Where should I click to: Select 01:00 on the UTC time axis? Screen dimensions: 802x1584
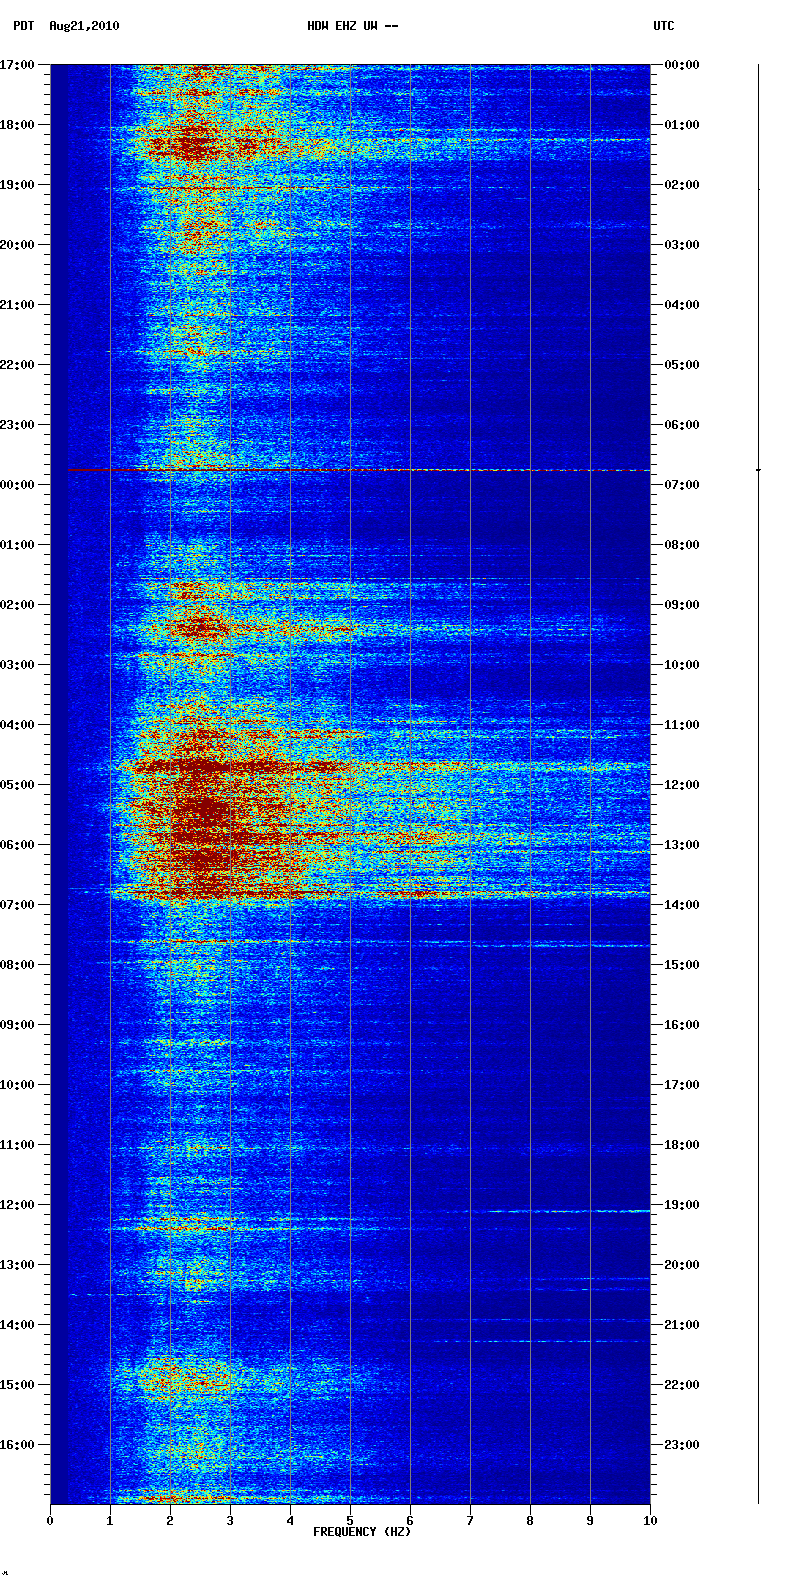click(682, 125)
